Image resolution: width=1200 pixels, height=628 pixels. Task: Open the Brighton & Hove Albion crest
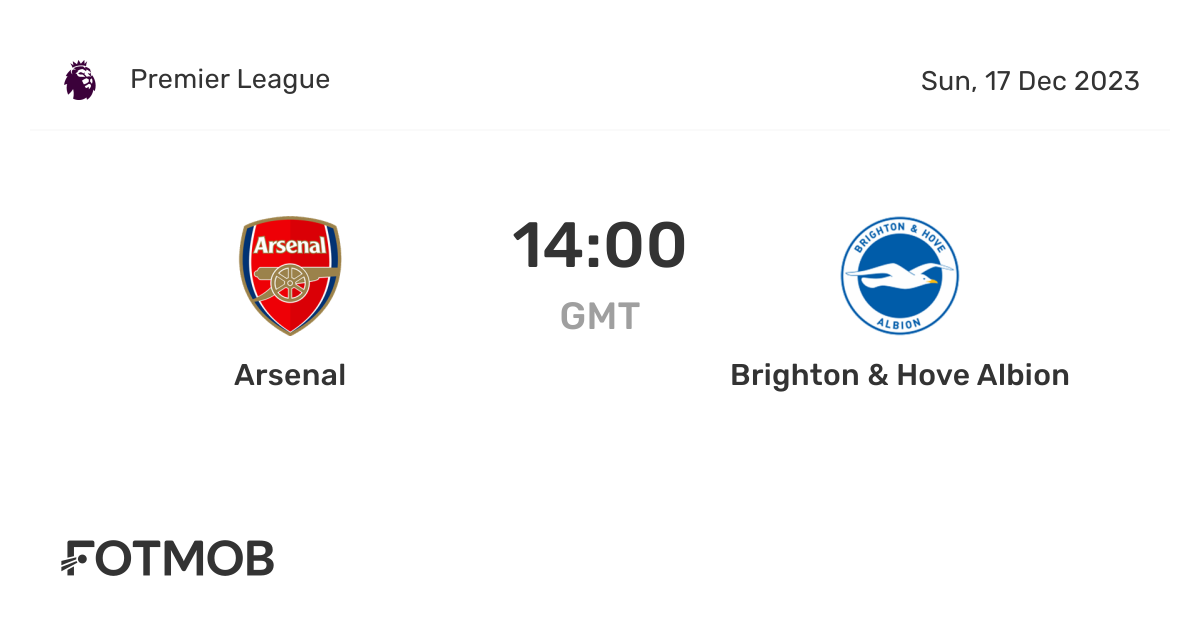coord(899,276)
